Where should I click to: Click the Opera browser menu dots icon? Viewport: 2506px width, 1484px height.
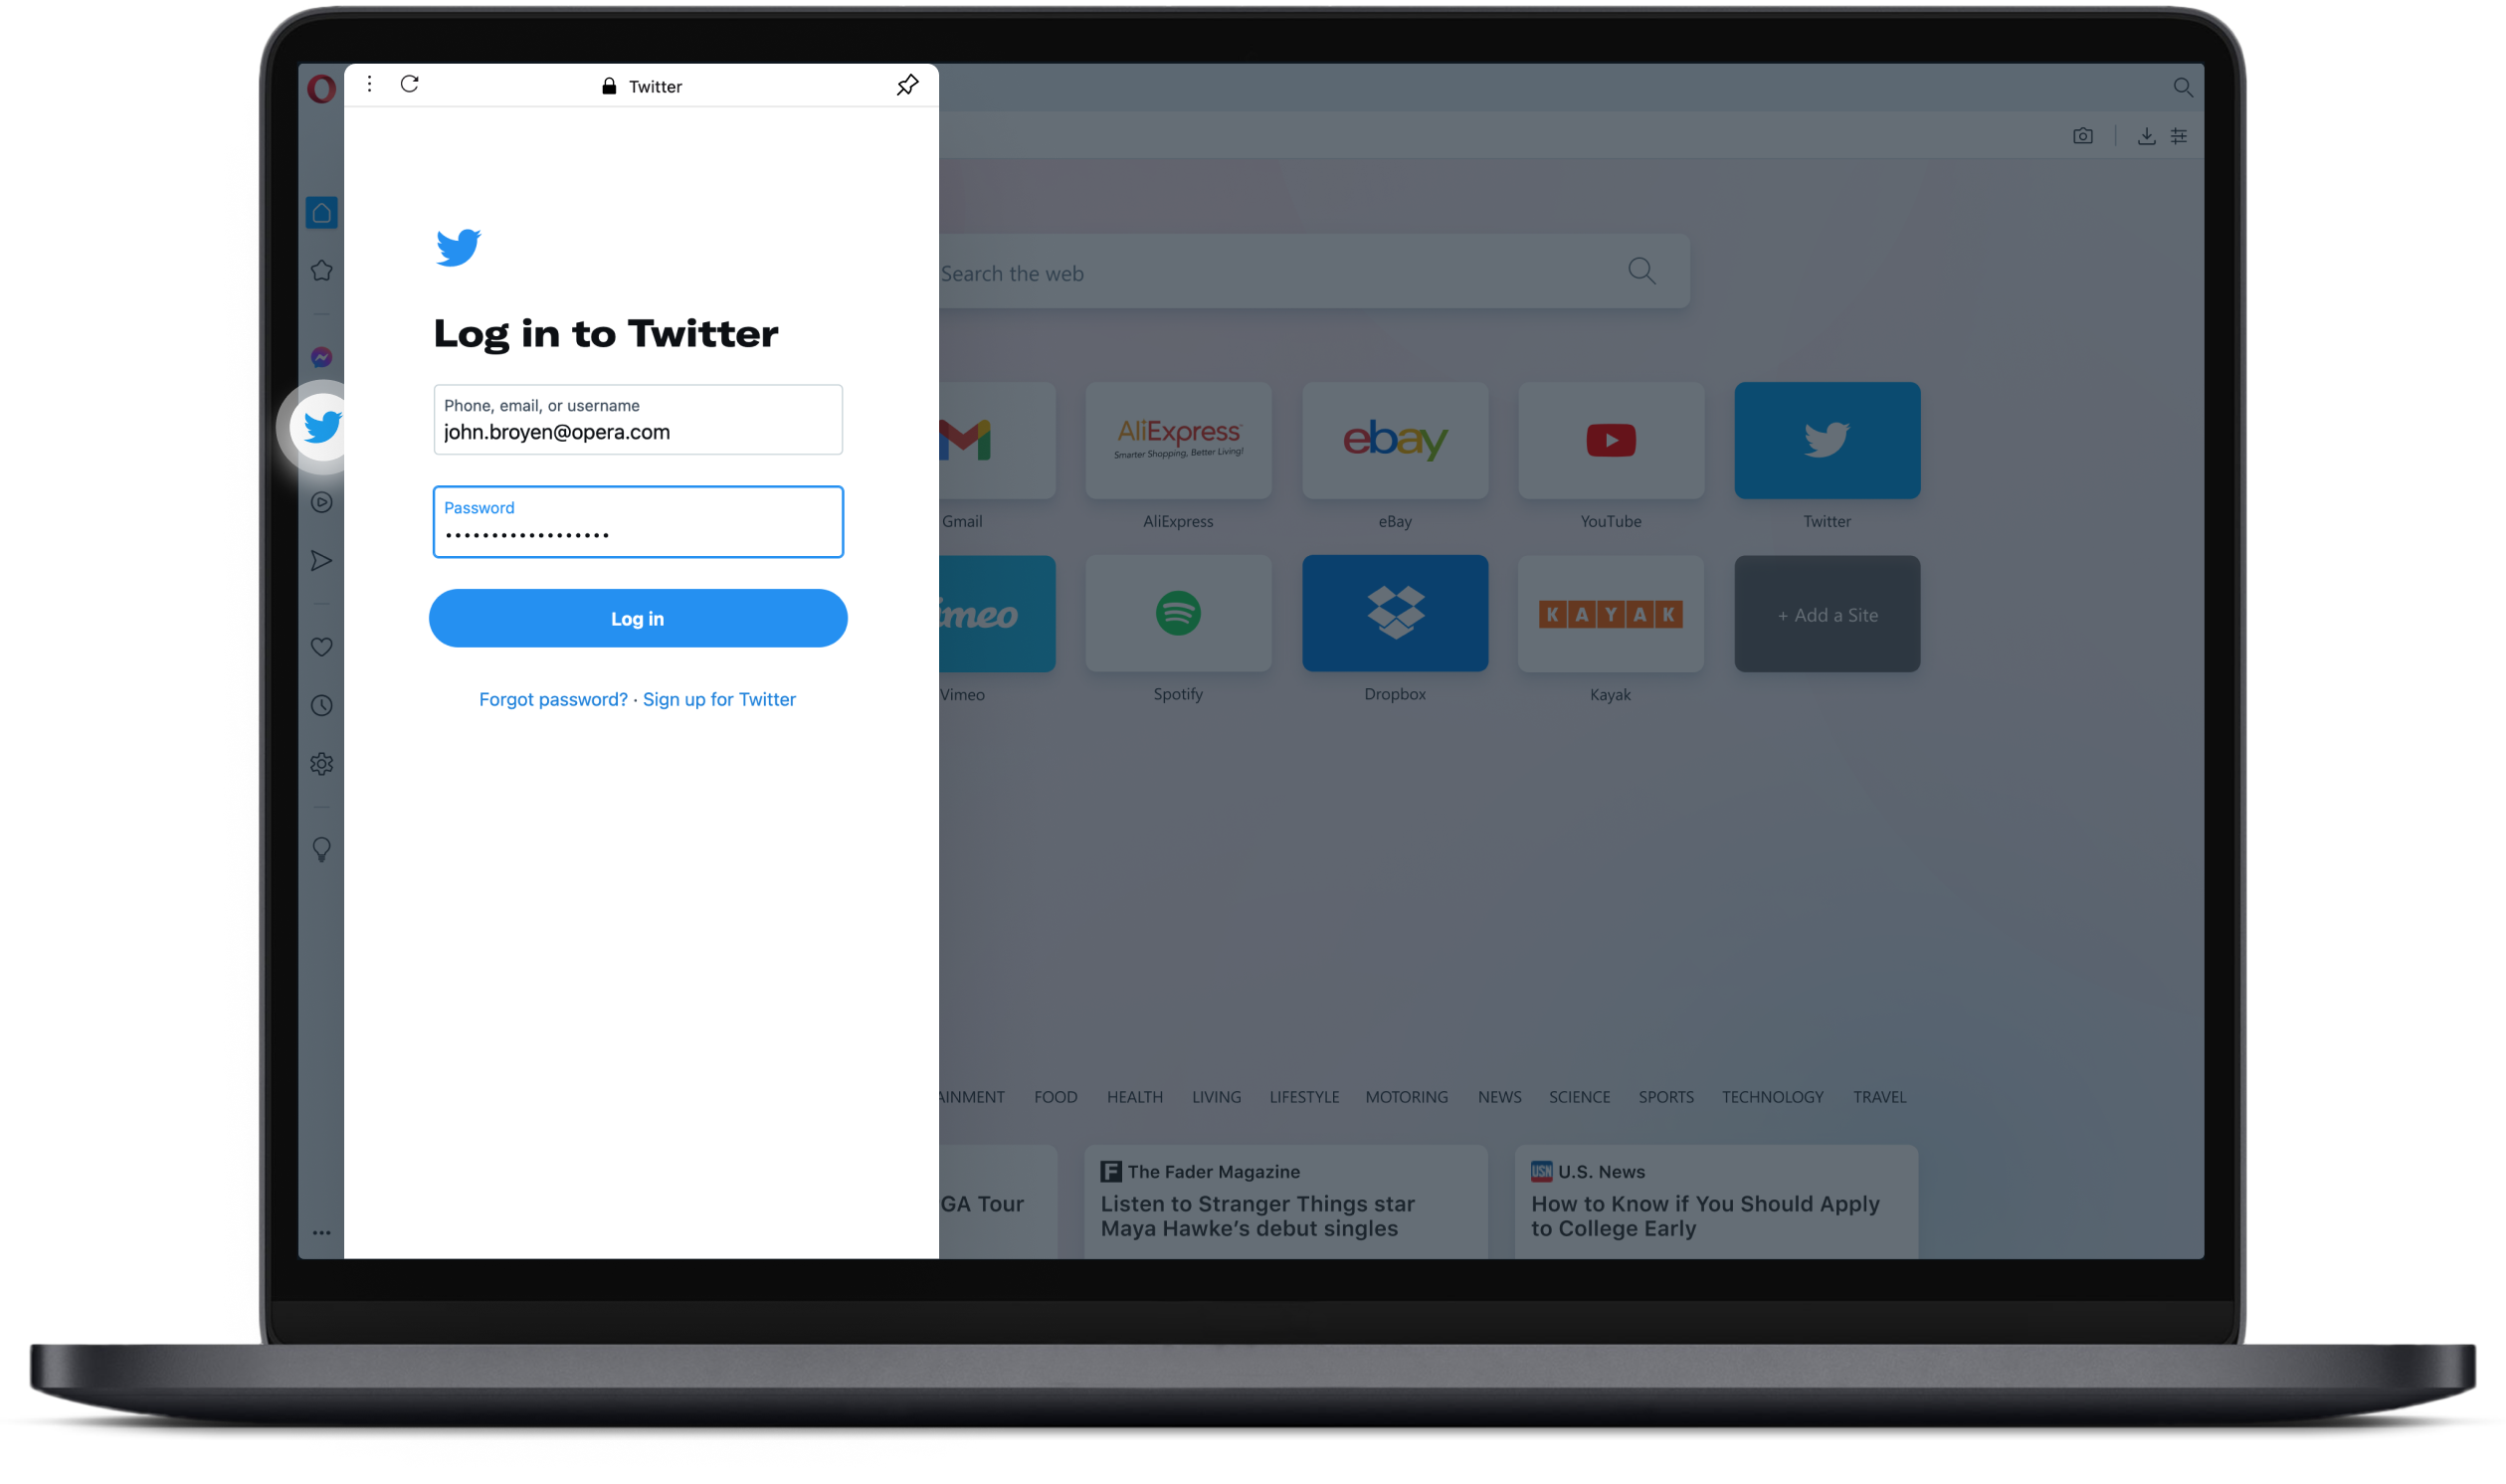tap(367, 85)
